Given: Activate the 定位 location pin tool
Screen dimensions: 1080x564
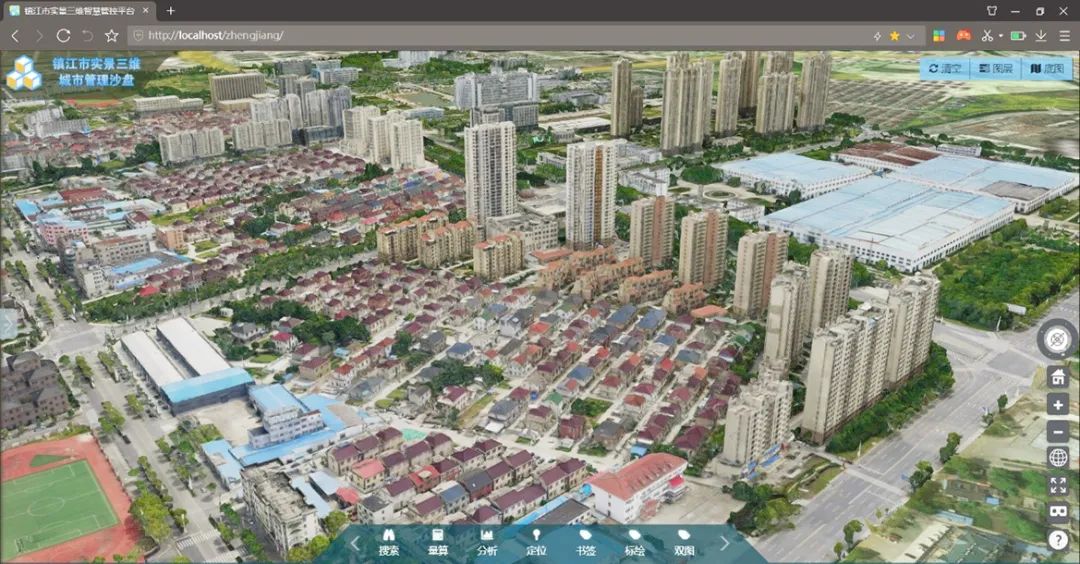Looking at the screenshot, I should coord(536,541).
